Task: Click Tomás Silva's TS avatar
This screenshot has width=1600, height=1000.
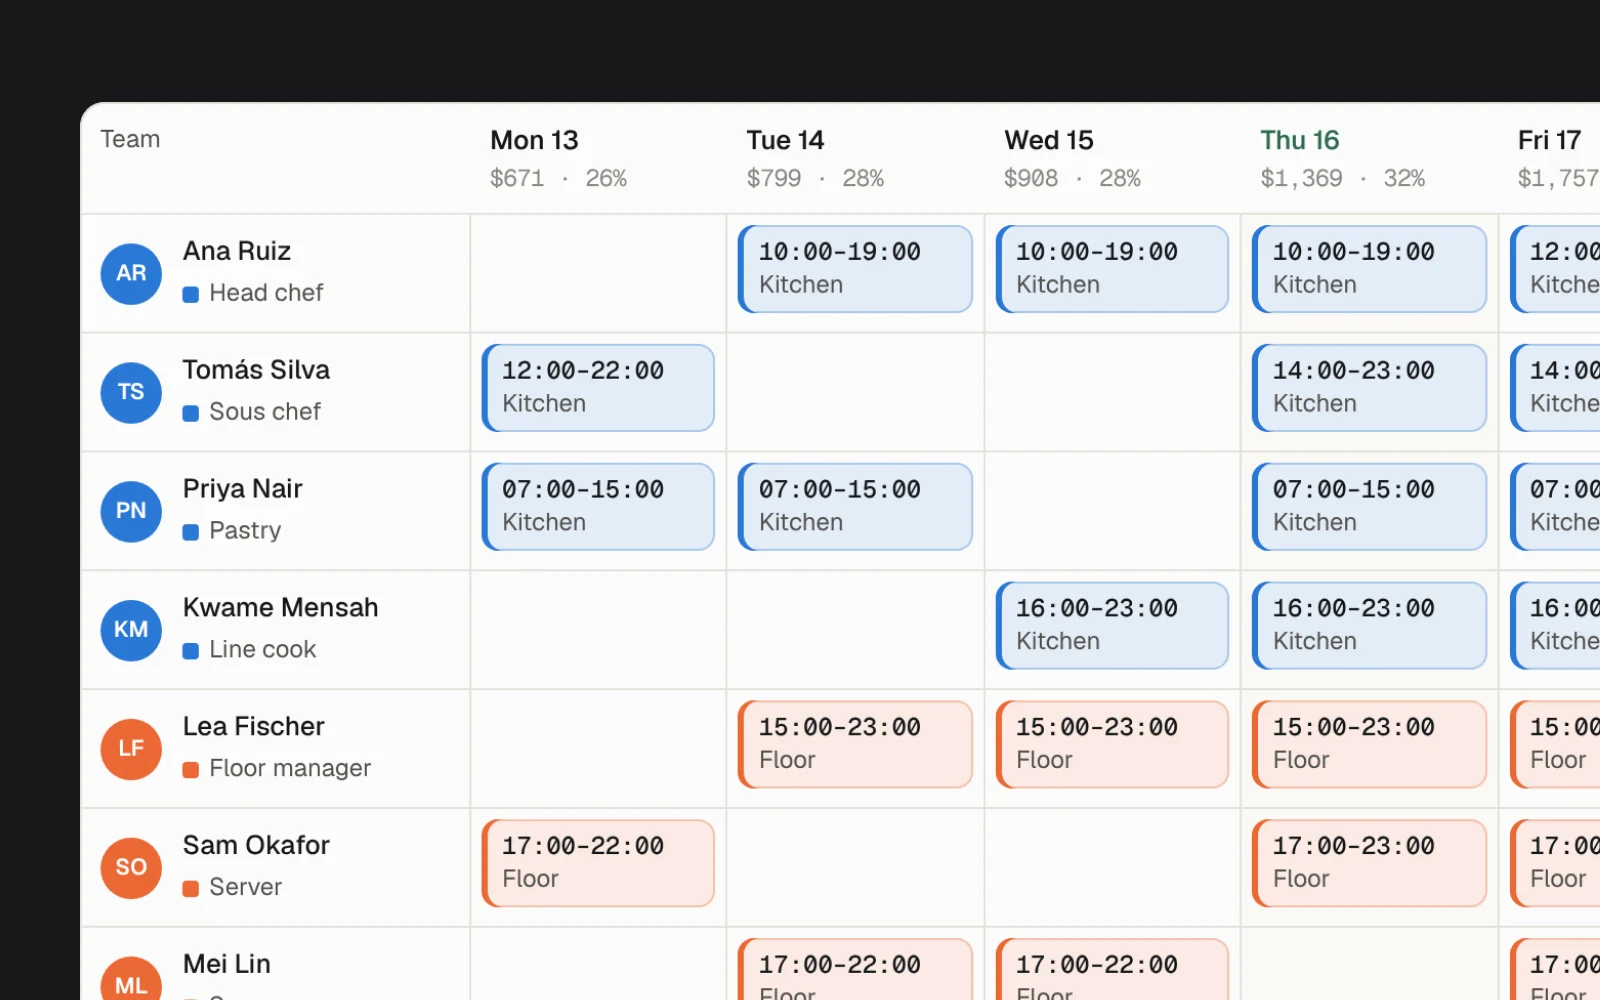Action: pyautogui.click(x=131, y=392)
